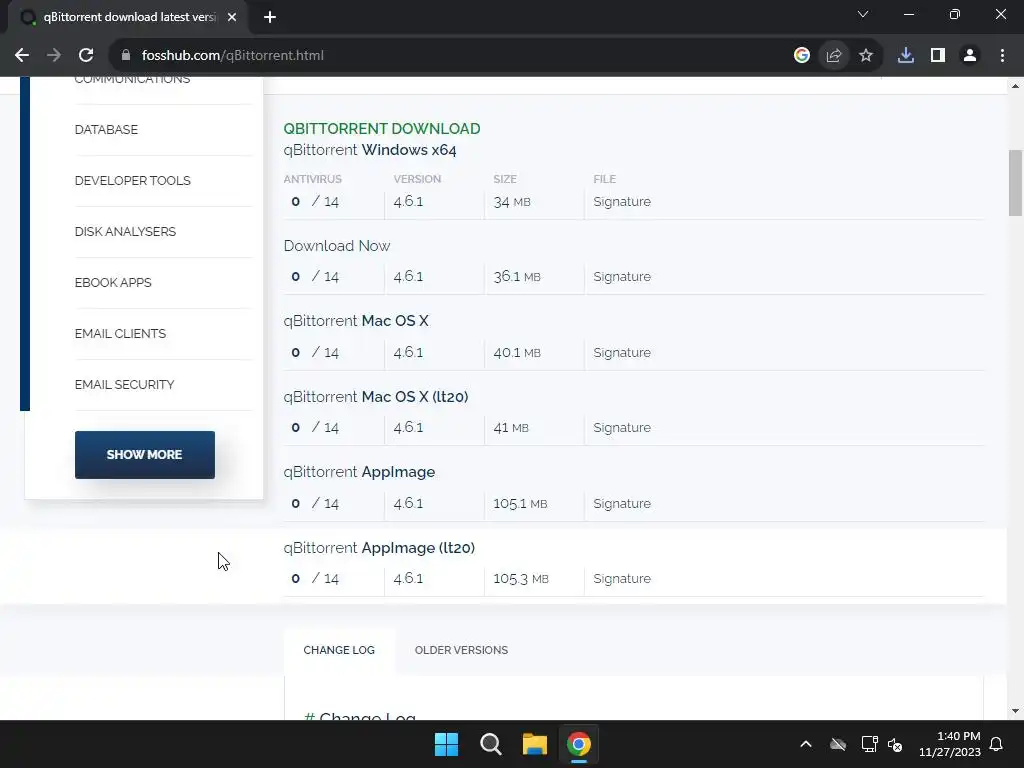Download qBittorrent Windows x64
The image size is (1024, 768).
click(370, 150)
